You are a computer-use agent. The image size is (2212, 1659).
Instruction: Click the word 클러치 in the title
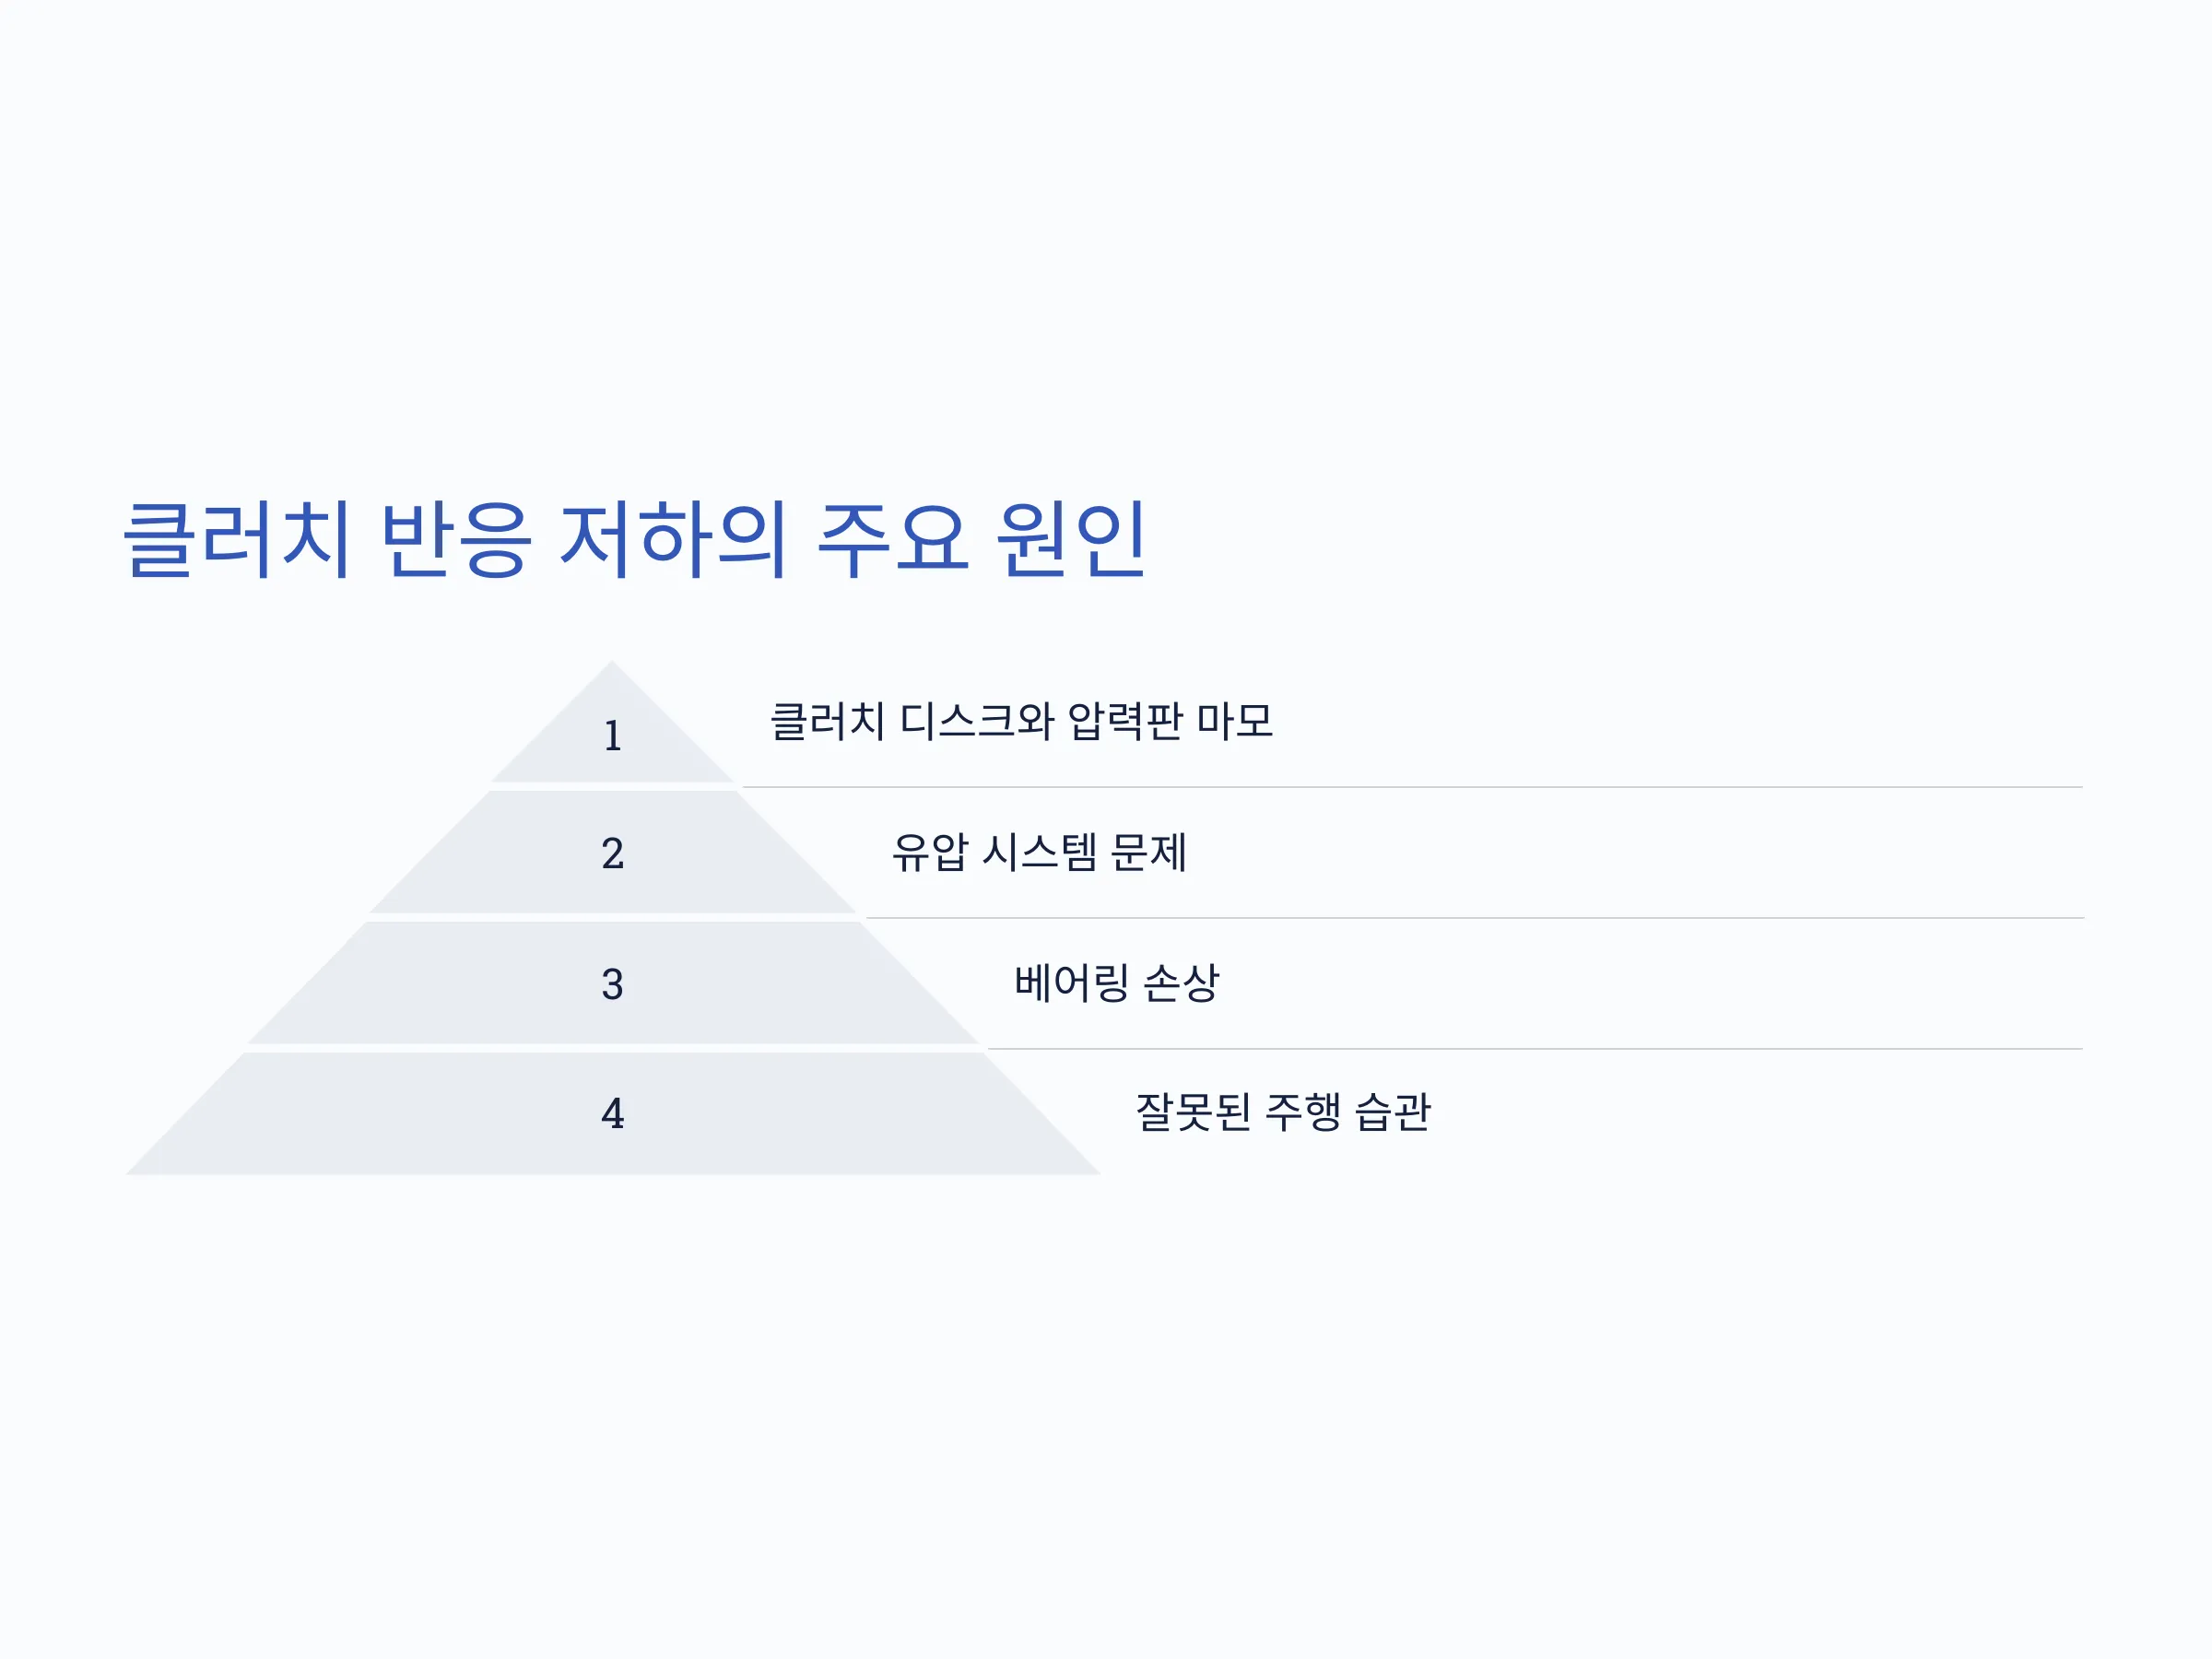(237, 540)
